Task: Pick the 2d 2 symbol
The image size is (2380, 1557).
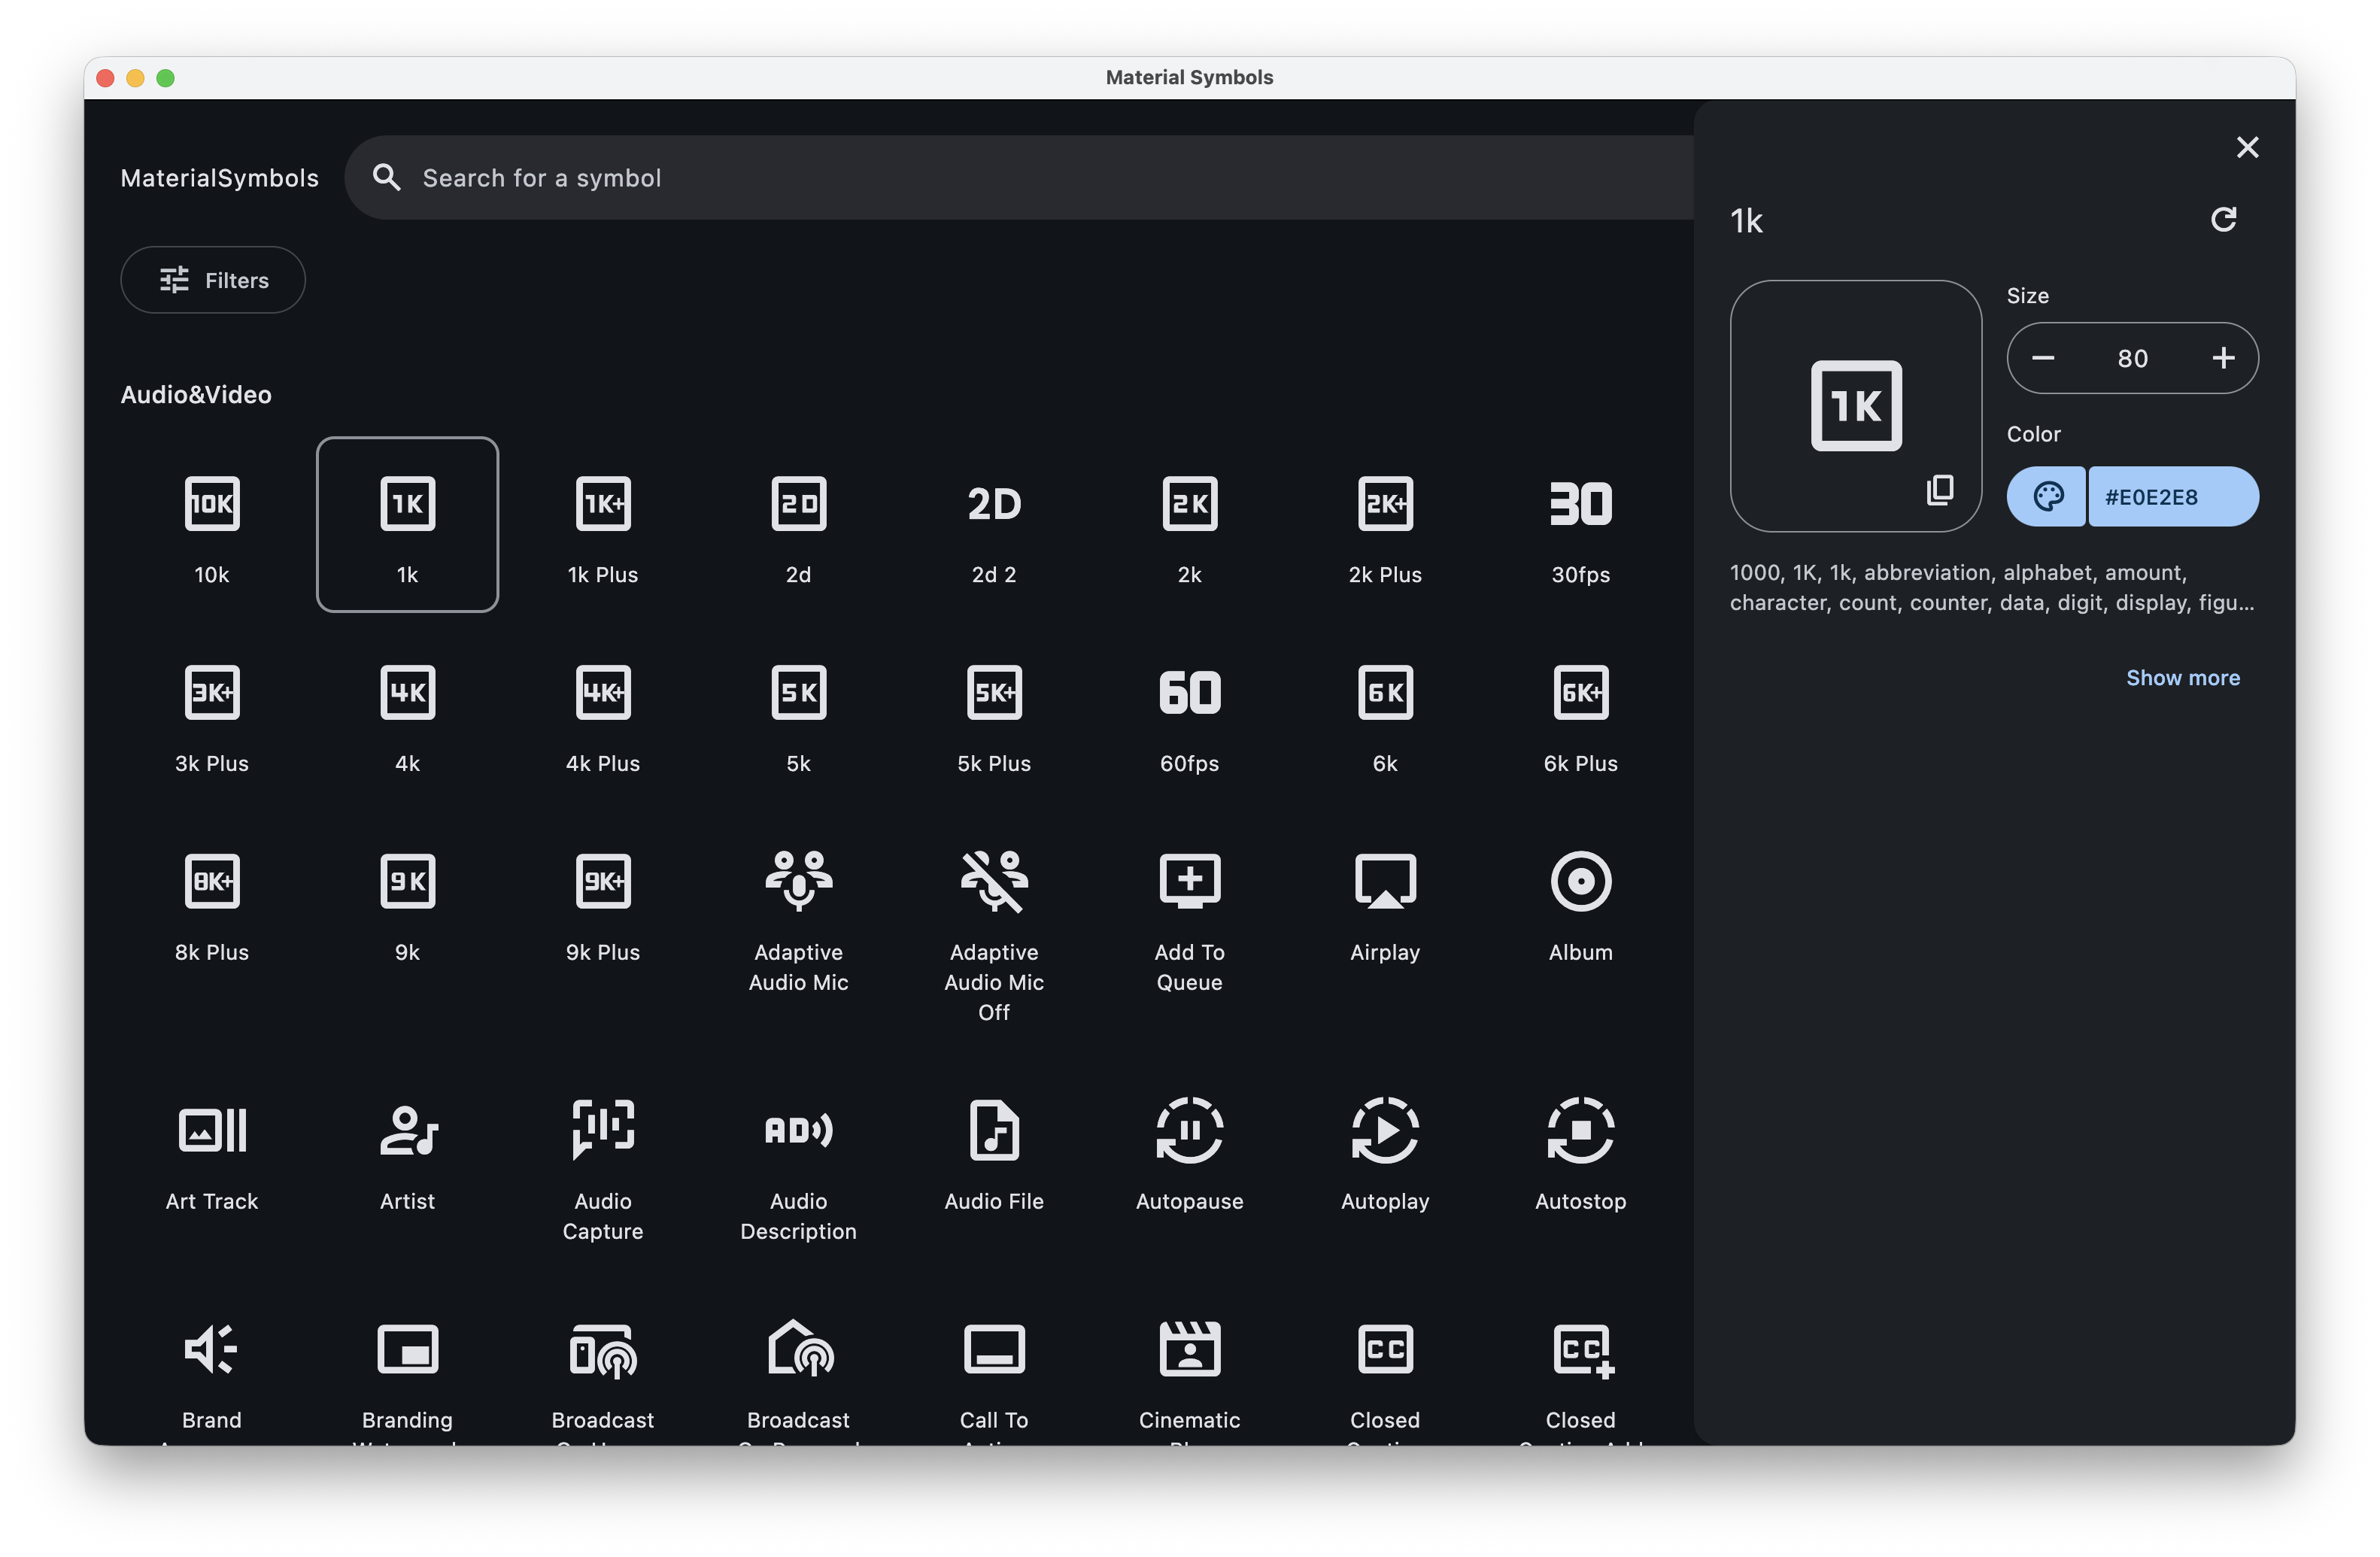Action: [994, 525]
